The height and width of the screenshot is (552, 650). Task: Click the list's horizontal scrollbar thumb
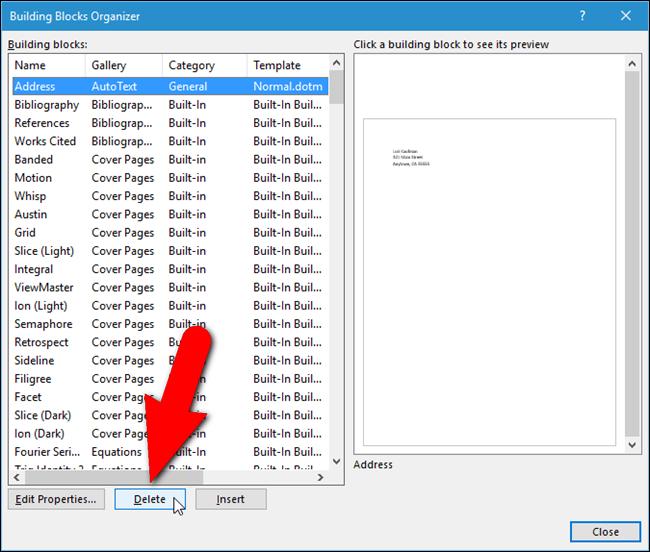[x=114, y=477]
